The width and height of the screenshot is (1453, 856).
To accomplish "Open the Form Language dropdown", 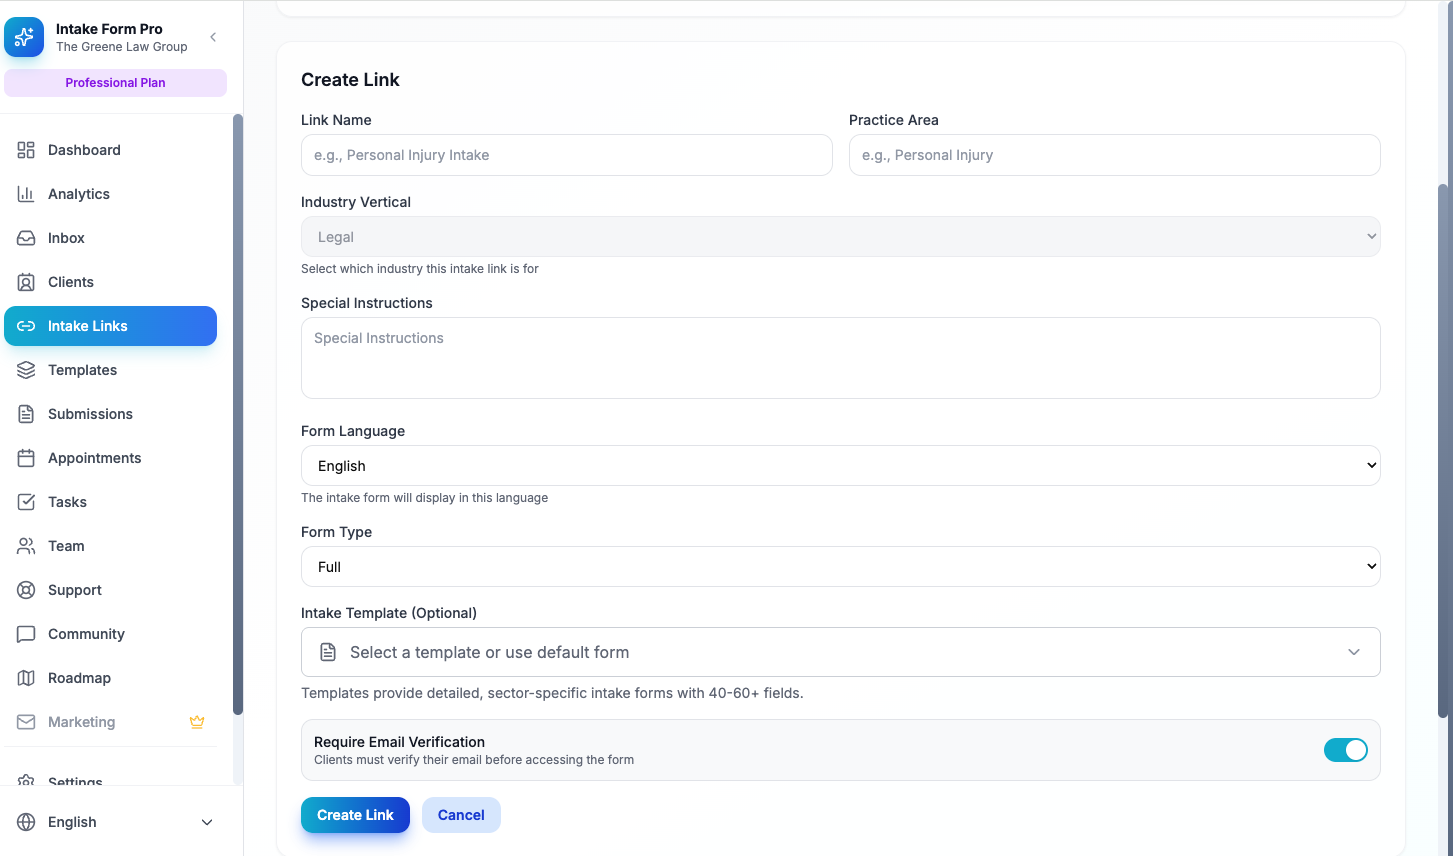I will click(840, 465).
